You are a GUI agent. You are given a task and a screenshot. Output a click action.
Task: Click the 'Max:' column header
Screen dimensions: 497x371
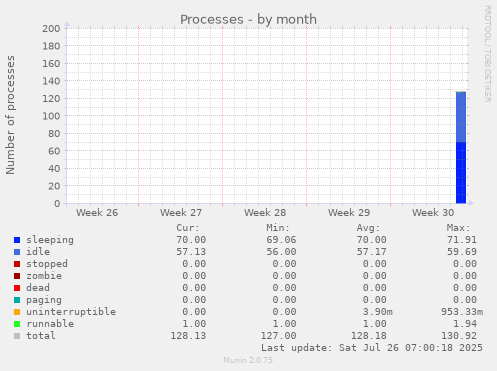[x=458, y=228]
